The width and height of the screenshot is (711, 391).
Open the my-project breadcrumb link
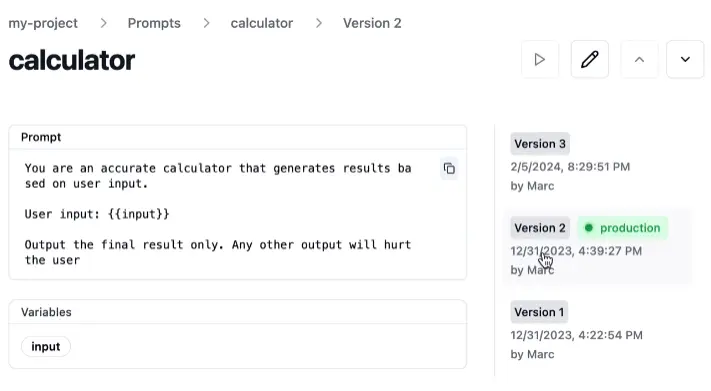click(x=43, y=23)
